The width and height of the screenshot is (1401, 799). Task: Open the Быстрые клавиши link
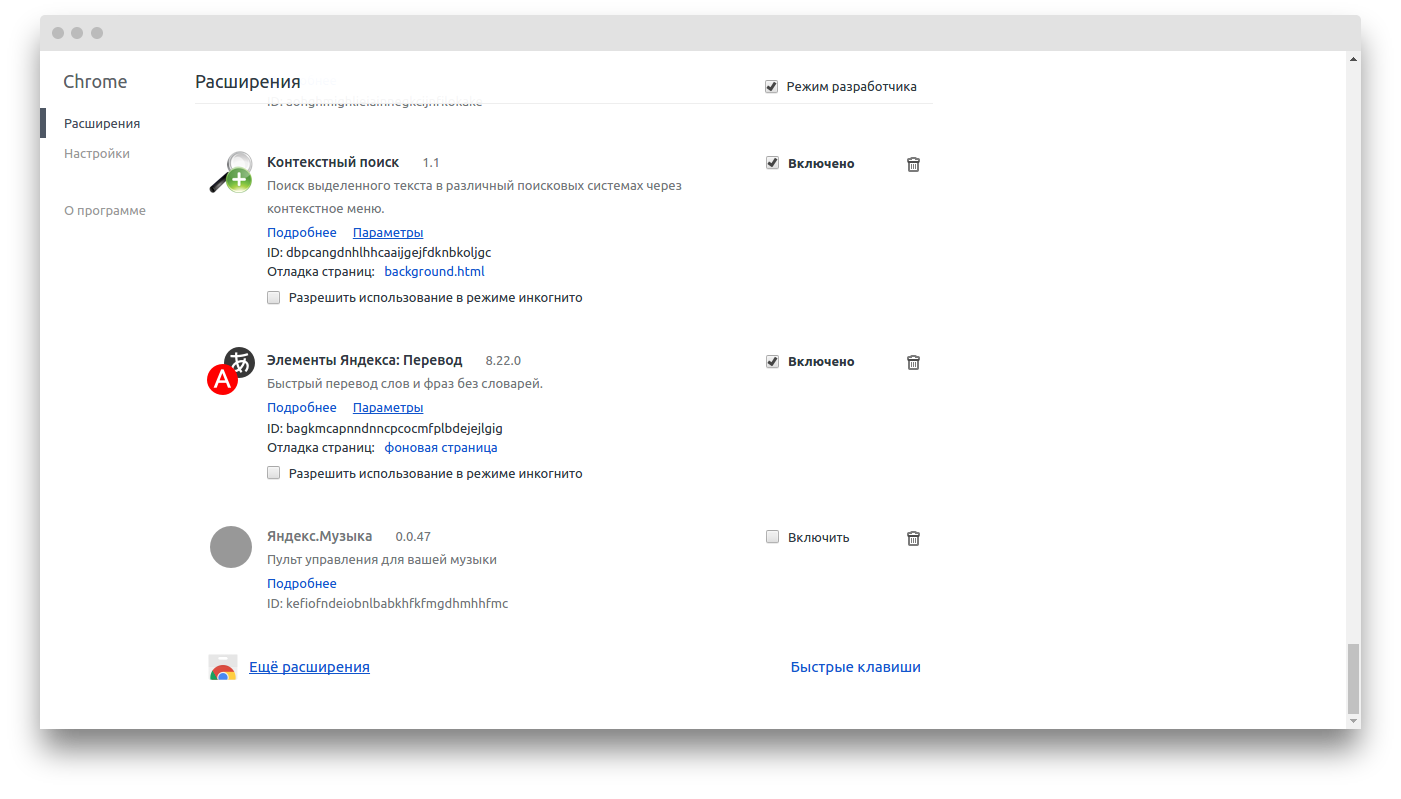coord(855,667)
